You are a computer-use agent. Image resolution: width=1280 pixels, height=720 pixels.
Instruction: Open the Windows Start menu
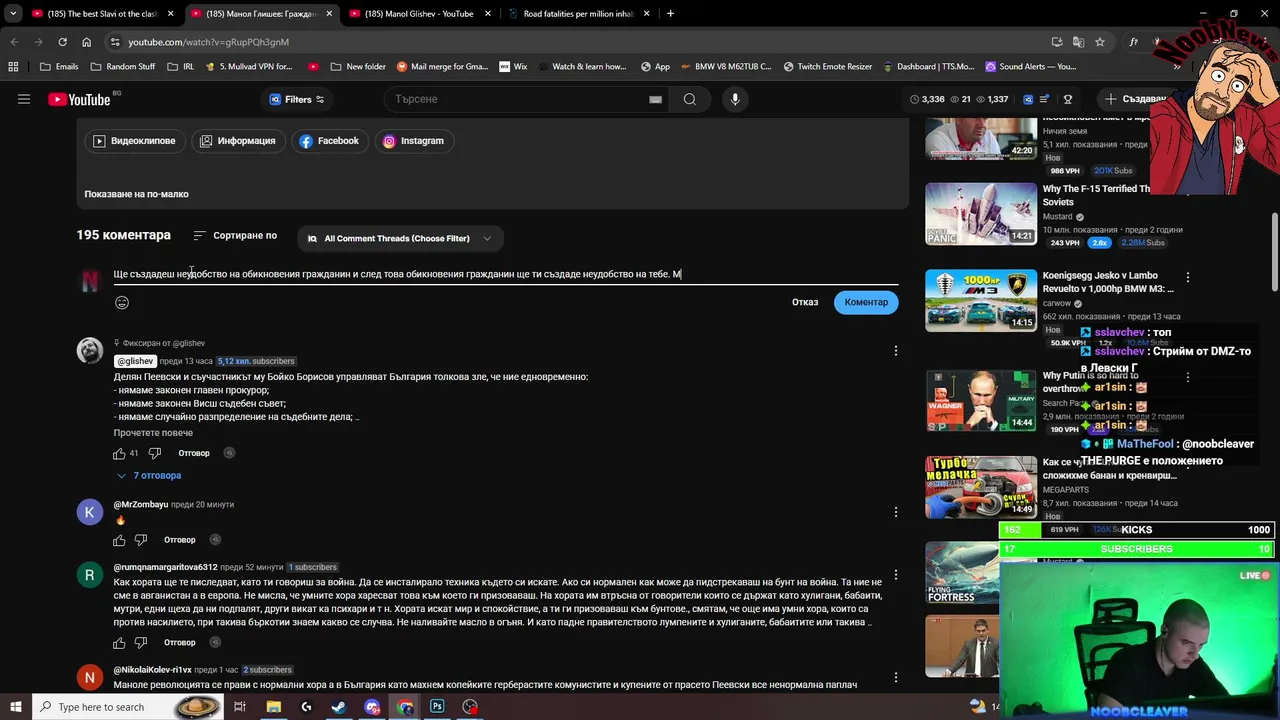click(x=15, y=707)
